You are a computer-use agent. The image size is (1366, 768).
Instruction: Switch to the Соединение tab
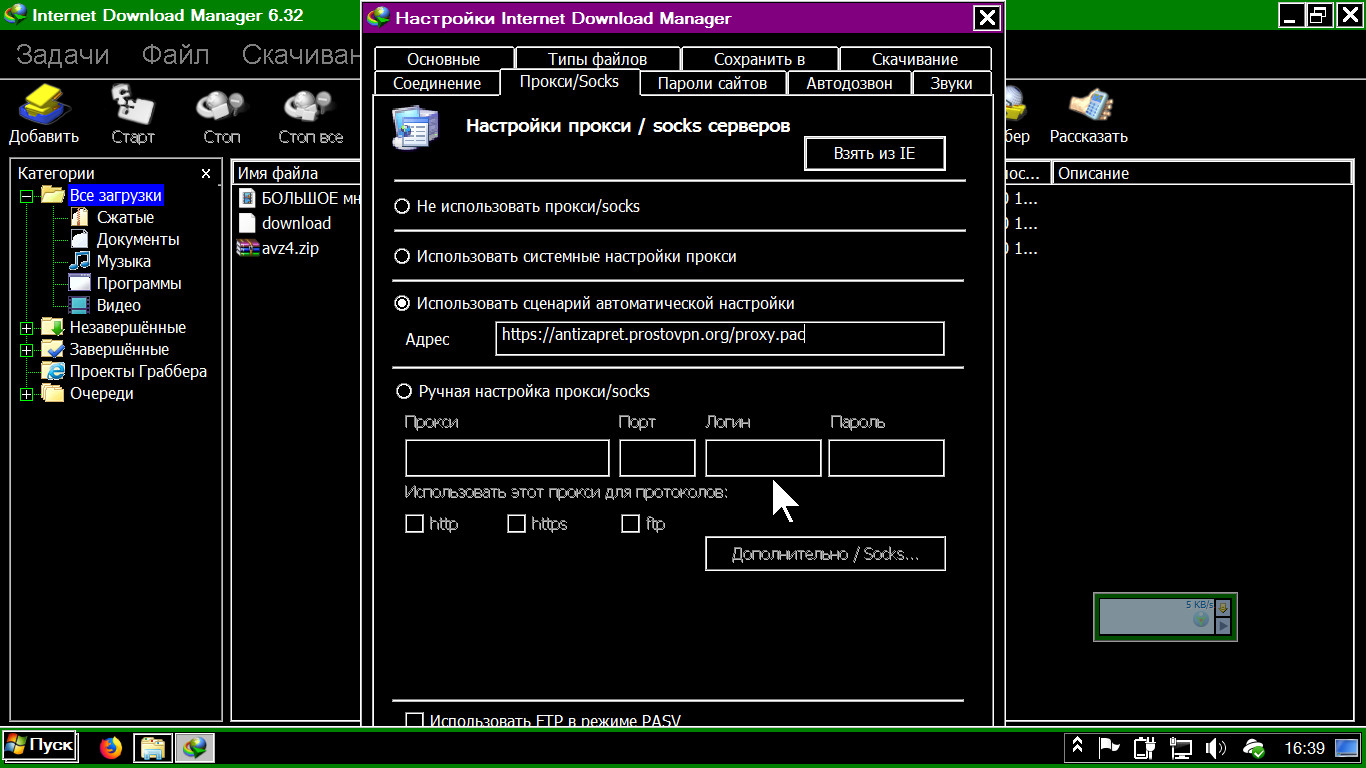437,84
